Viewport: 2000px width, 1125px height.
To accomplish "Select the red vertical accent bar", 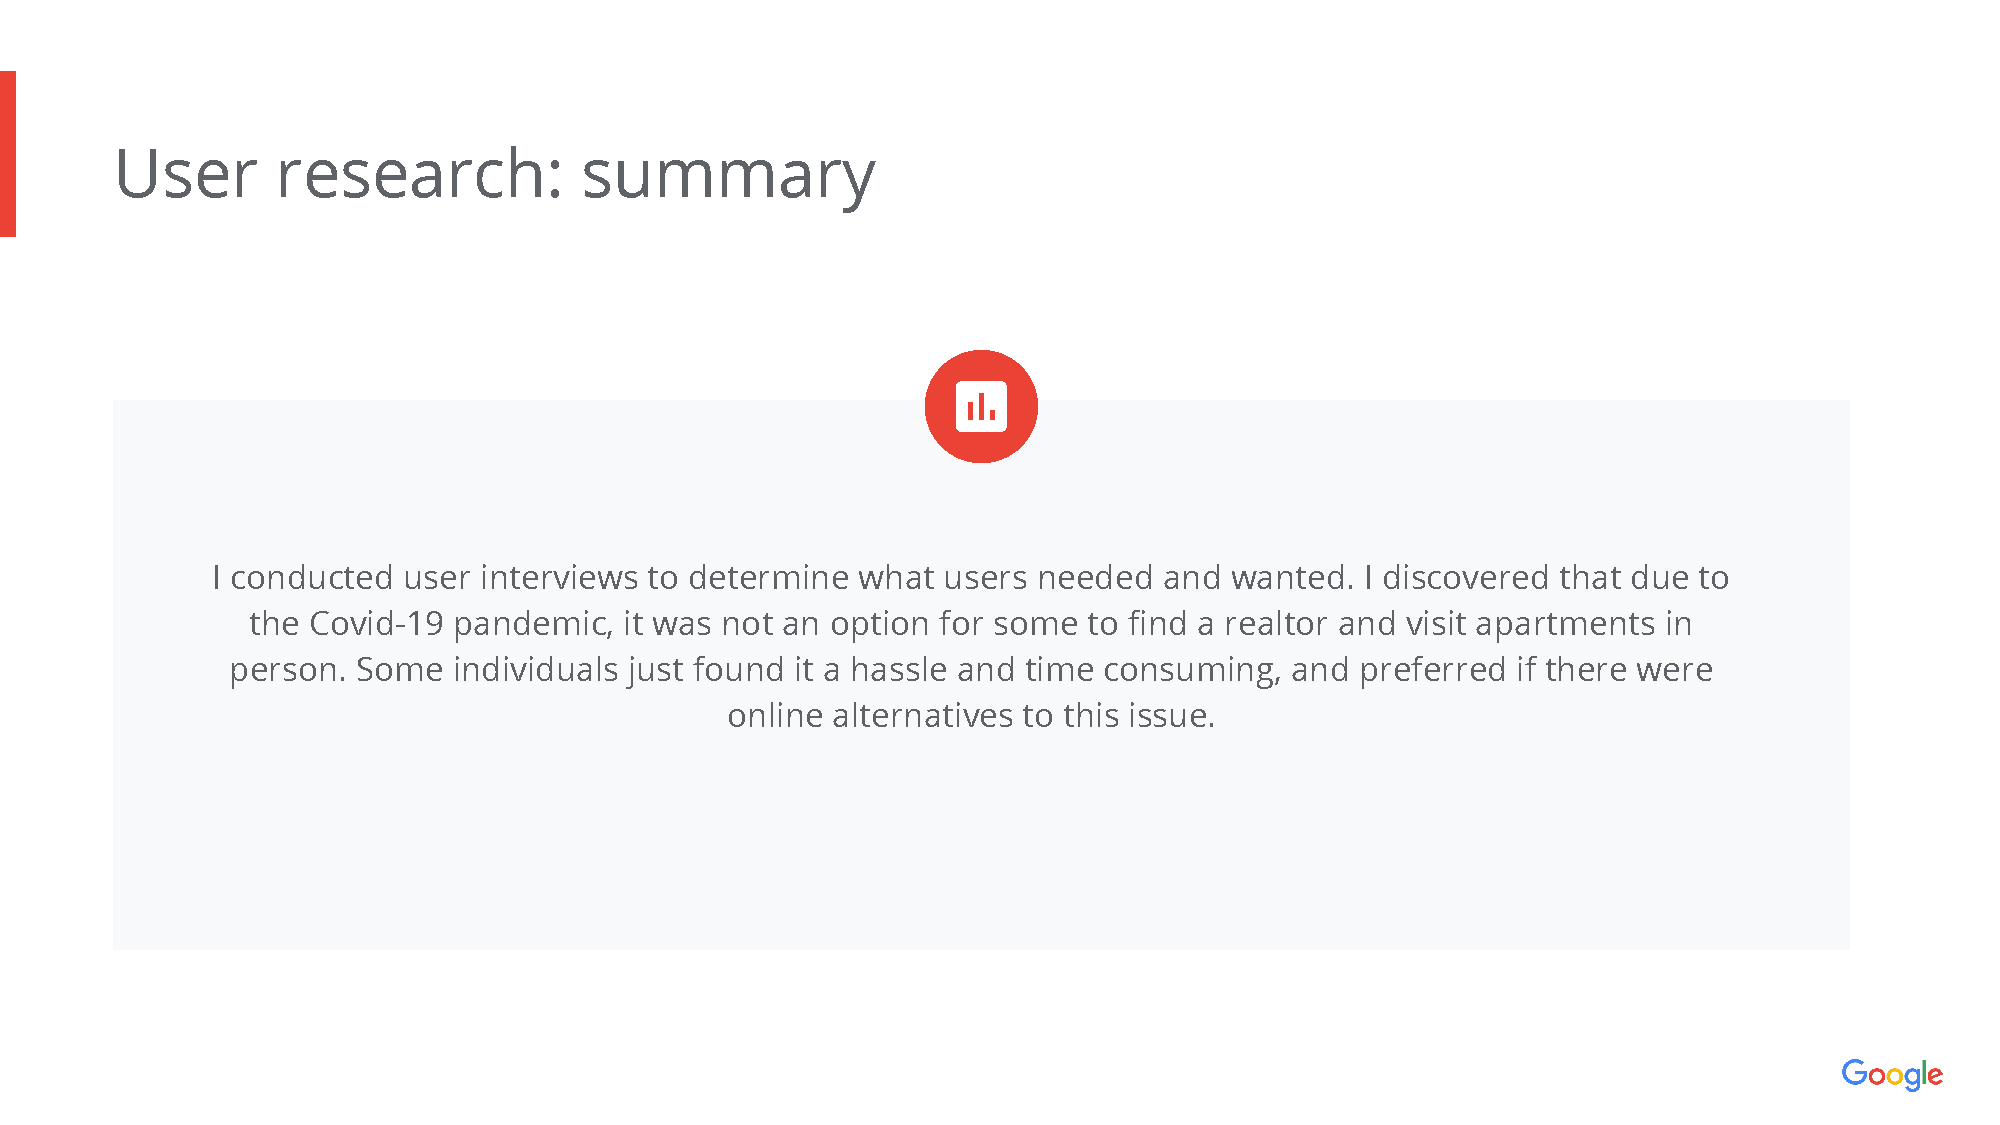I will pos(8,154).
